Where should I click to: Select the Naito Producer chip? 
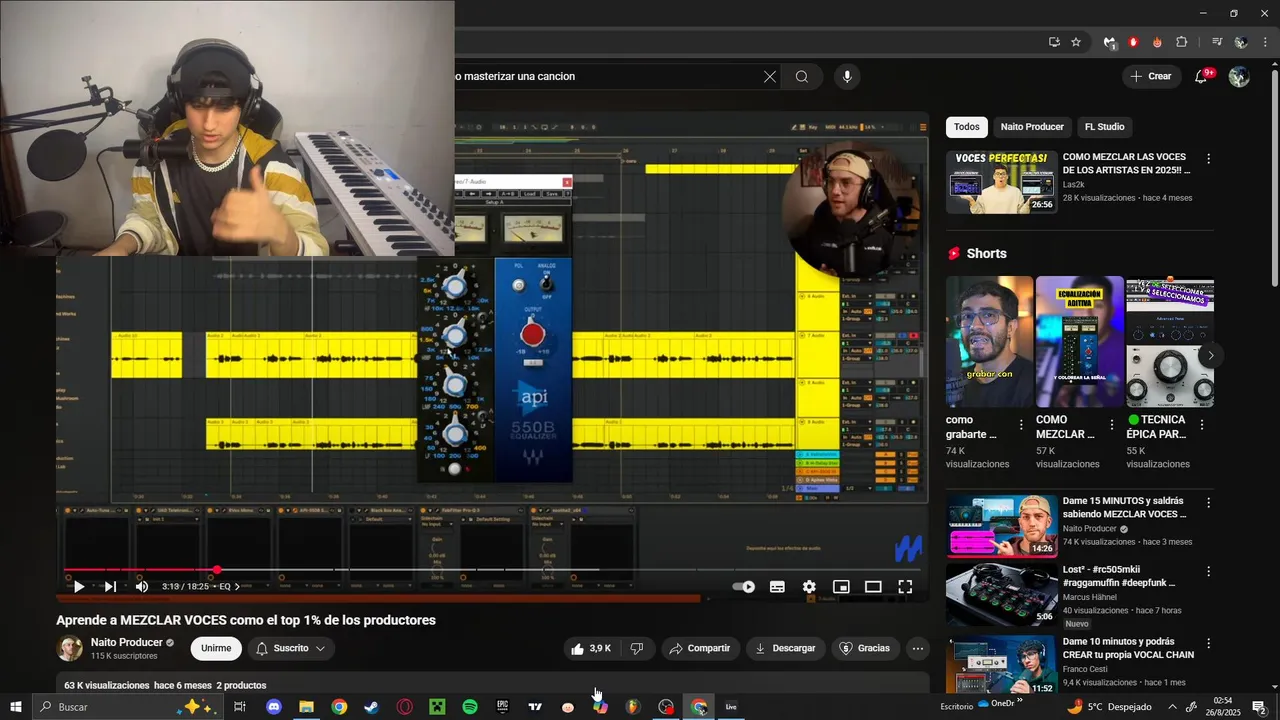pos(1032,127)
